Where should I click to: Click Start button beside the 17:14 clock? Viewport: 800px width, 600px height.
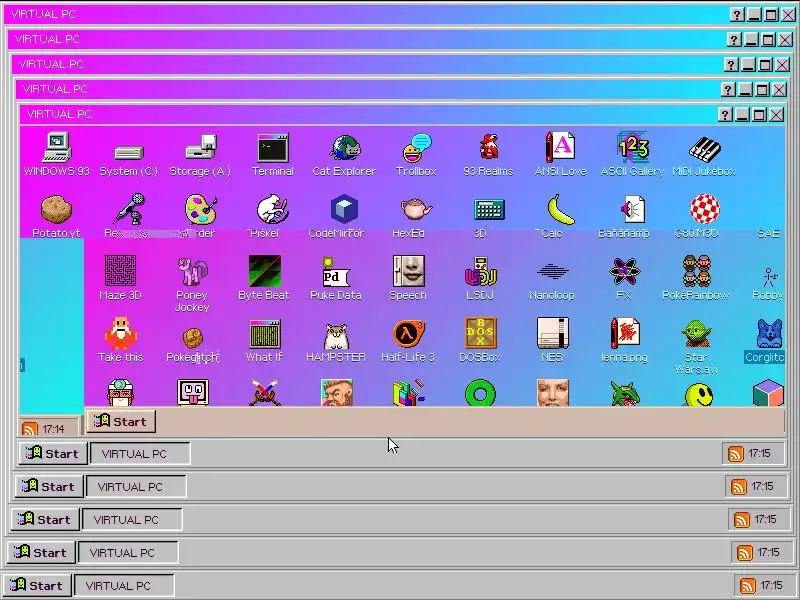tap(121, 421)
